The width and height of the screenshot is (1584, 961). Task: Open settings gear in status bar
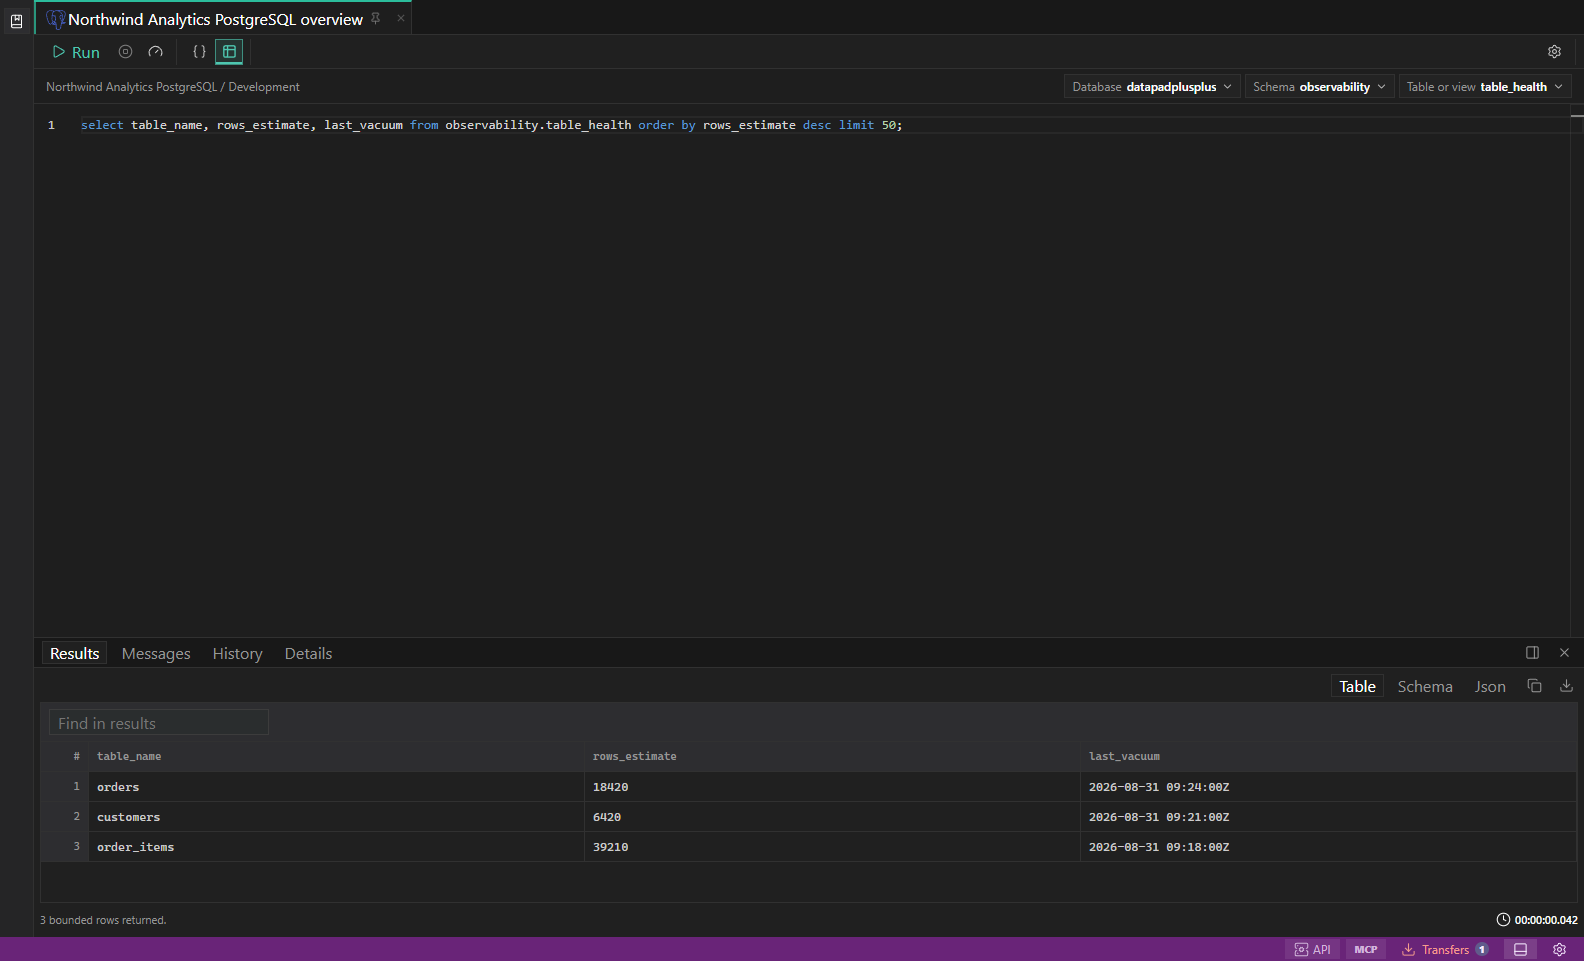(x=1559, y=949)
